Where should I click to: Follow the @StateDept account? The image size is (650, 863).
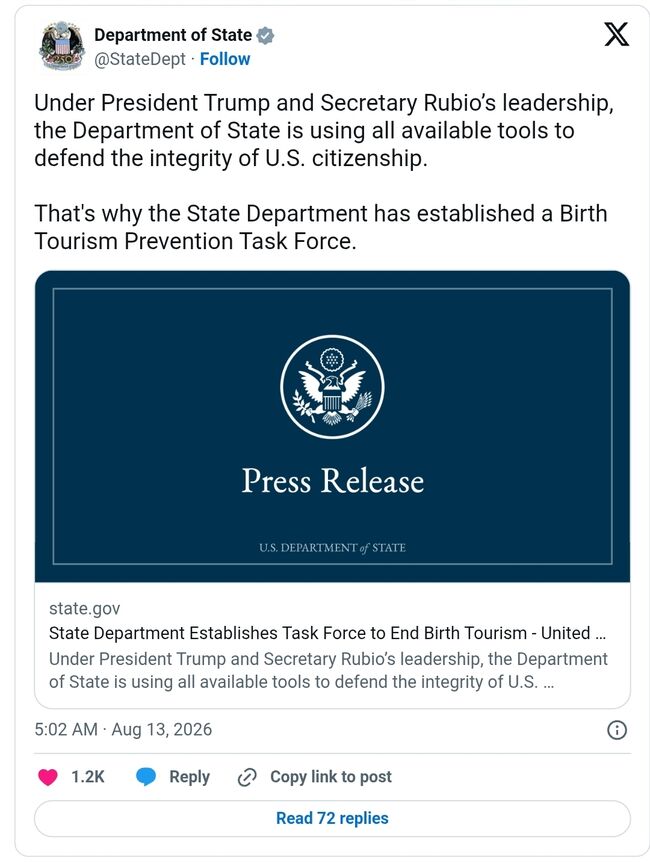[225, 59]
